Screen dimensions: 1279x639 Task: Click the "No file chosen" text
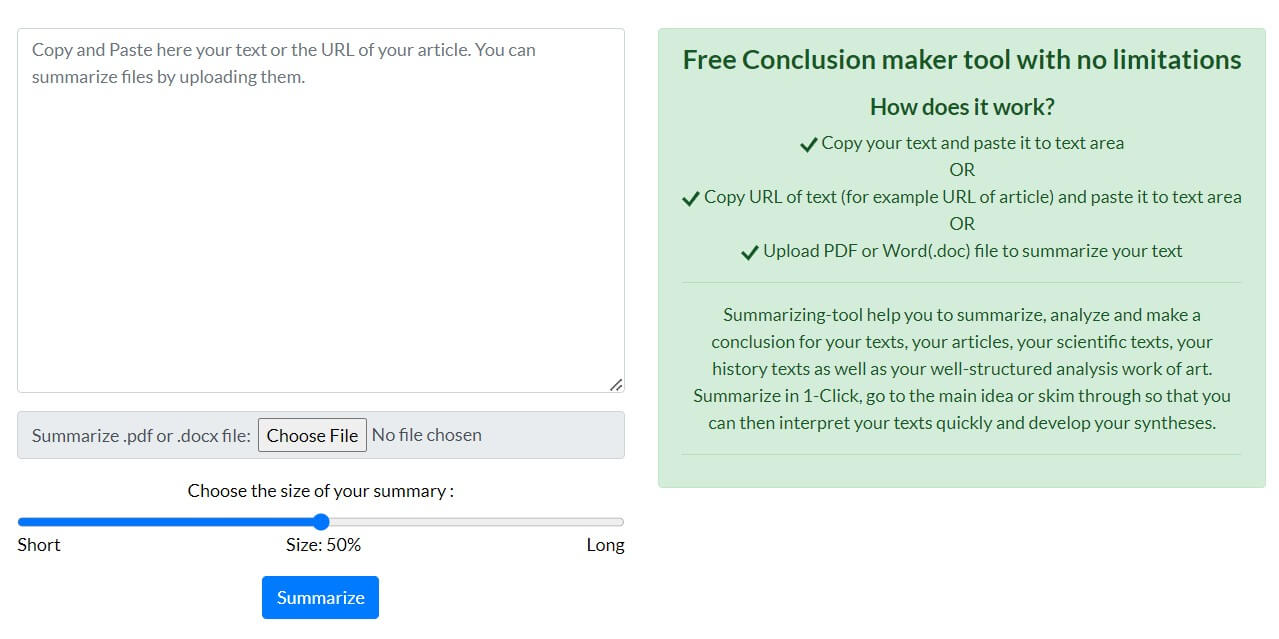tap(426, 435)
